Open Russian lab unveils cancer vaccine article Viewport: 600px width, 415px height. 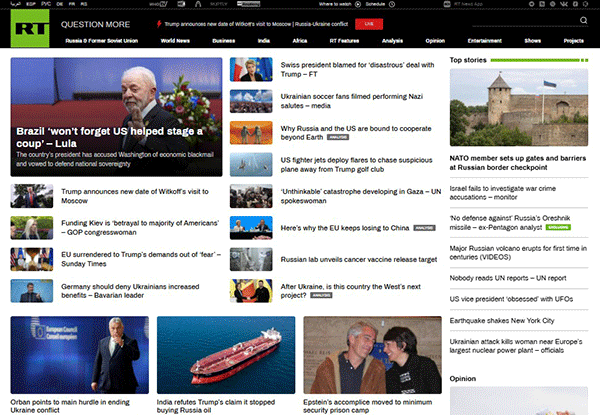(x=359, y=259)
